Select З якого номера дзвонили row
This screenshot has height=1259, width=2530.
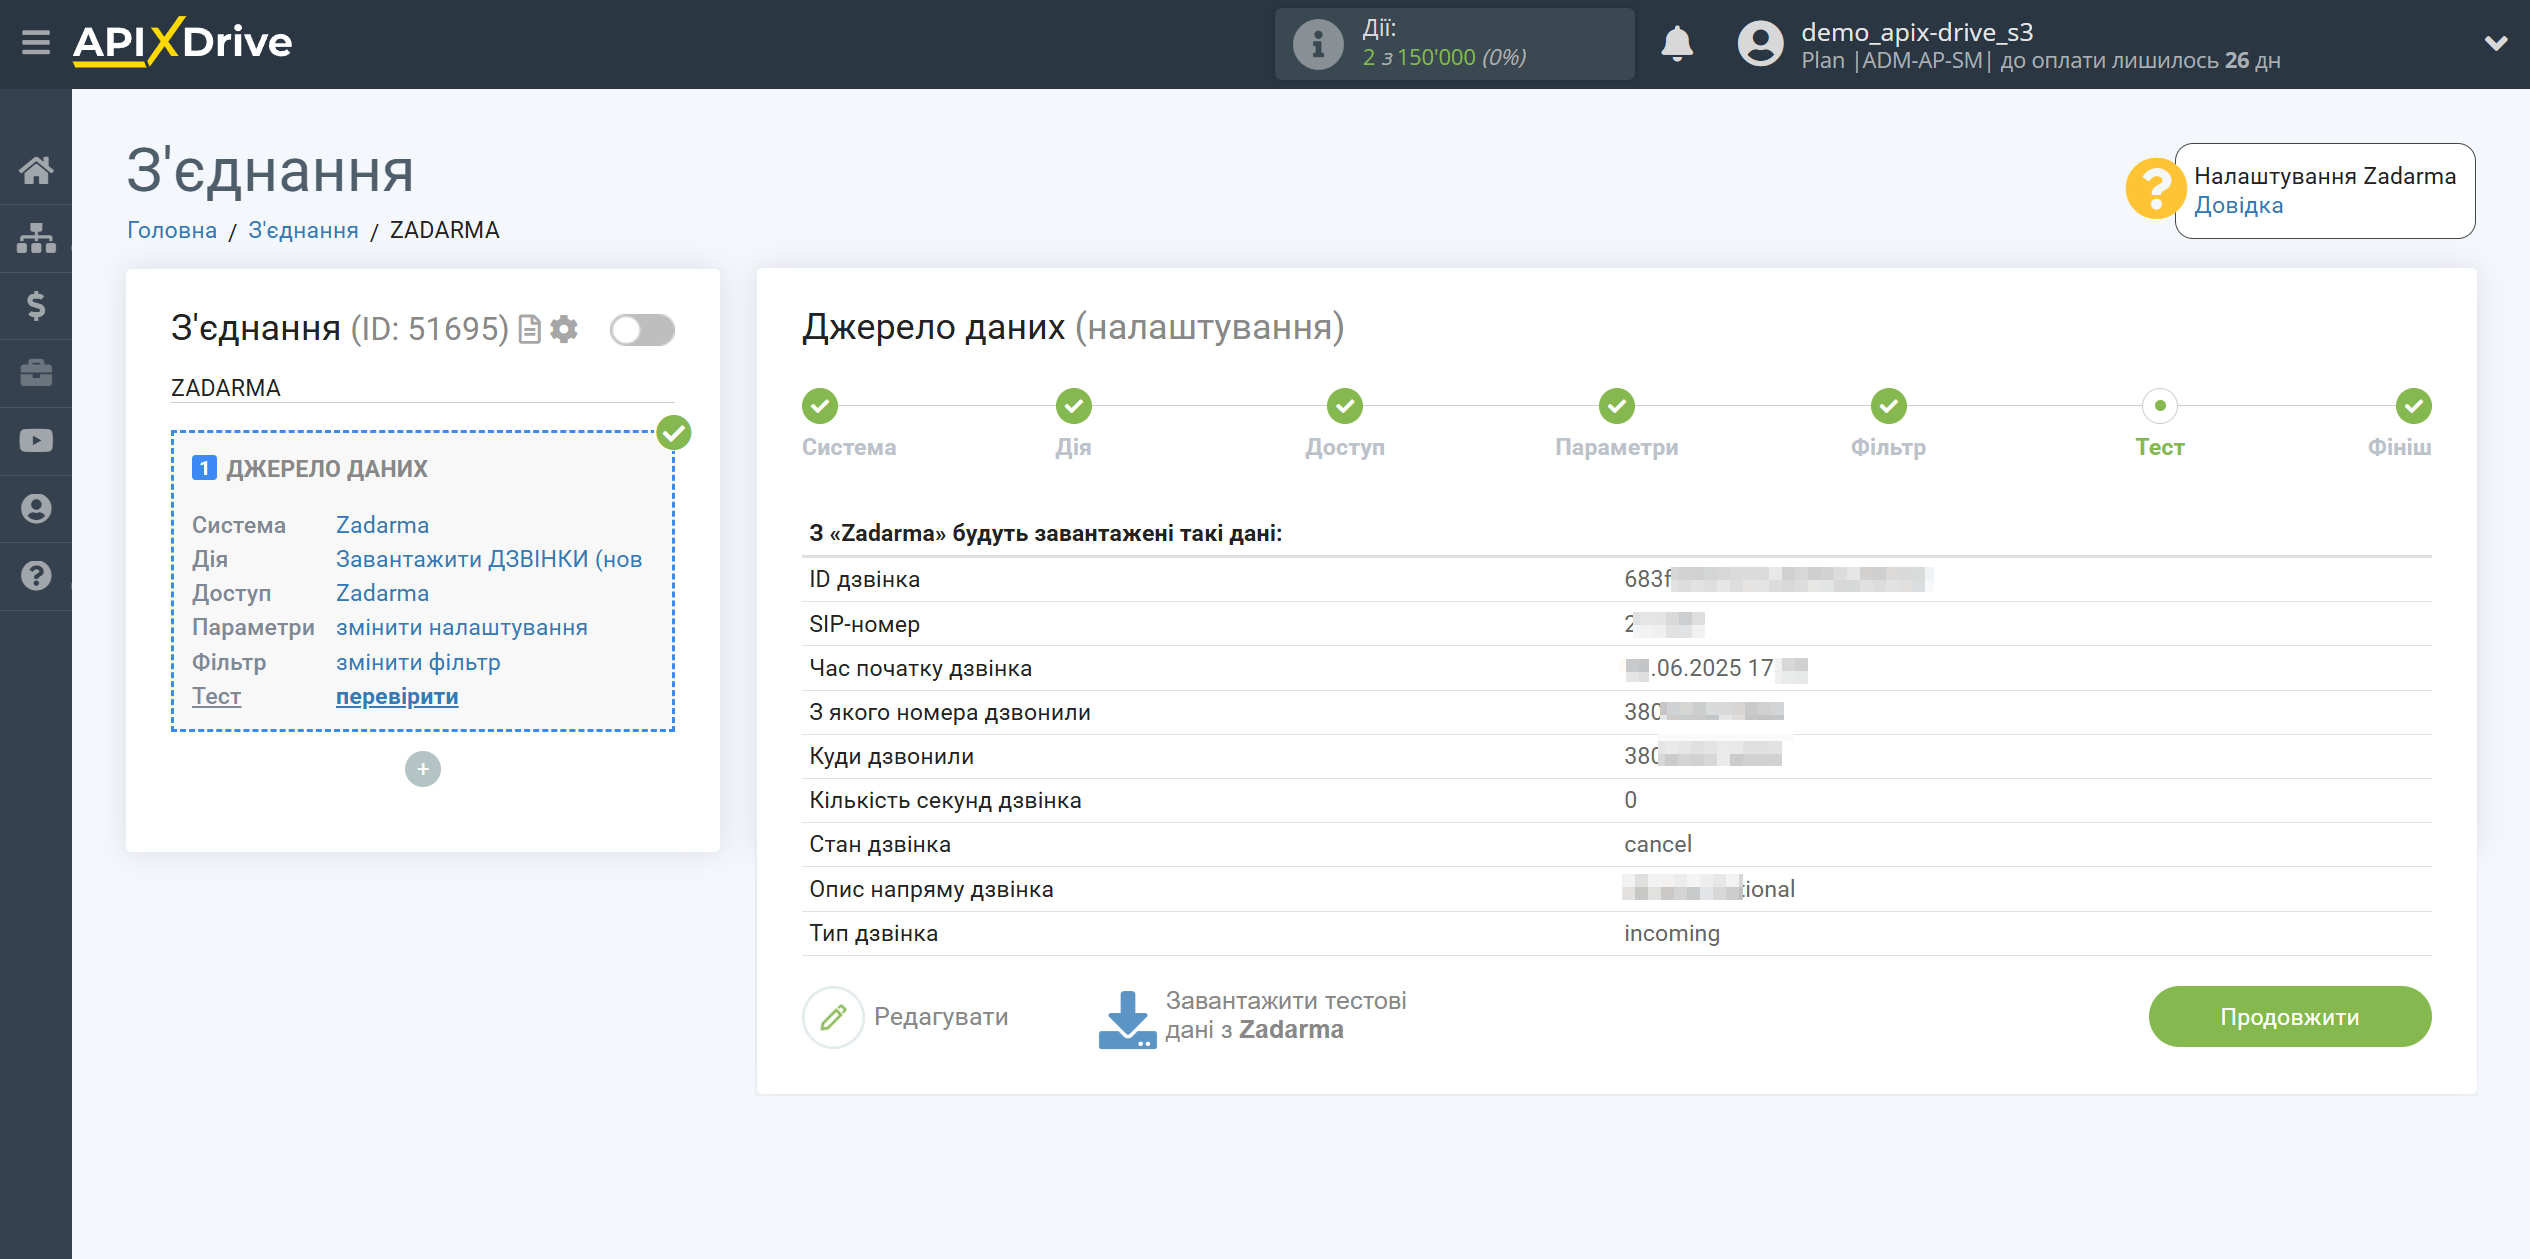pos(1616,712)
